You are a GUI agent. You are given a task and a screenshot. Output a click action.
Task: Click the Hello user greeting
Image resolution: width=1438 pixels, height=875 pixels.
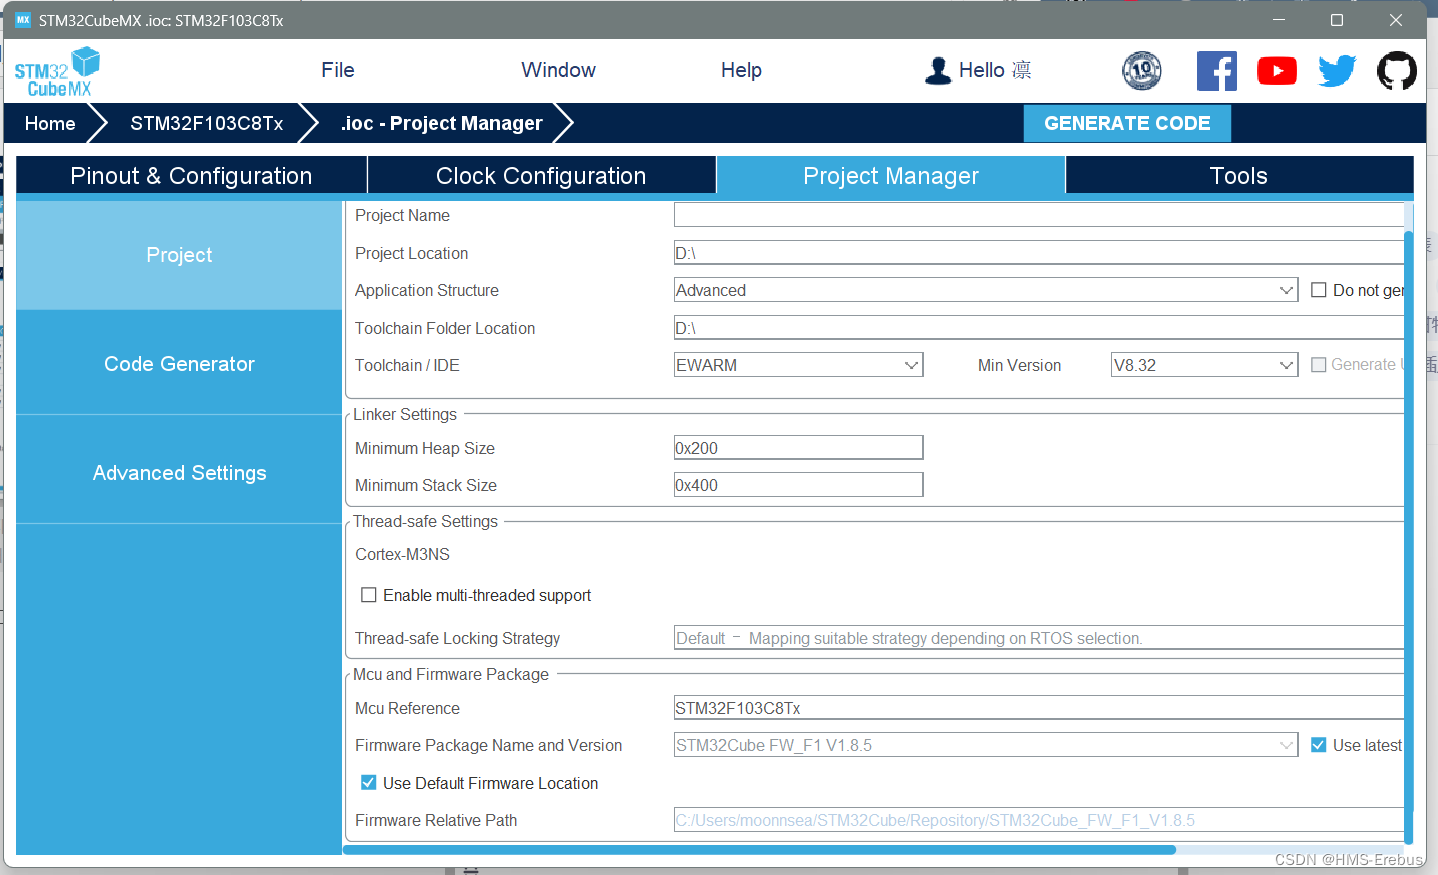pyautogui.click(x=994, y=70)
